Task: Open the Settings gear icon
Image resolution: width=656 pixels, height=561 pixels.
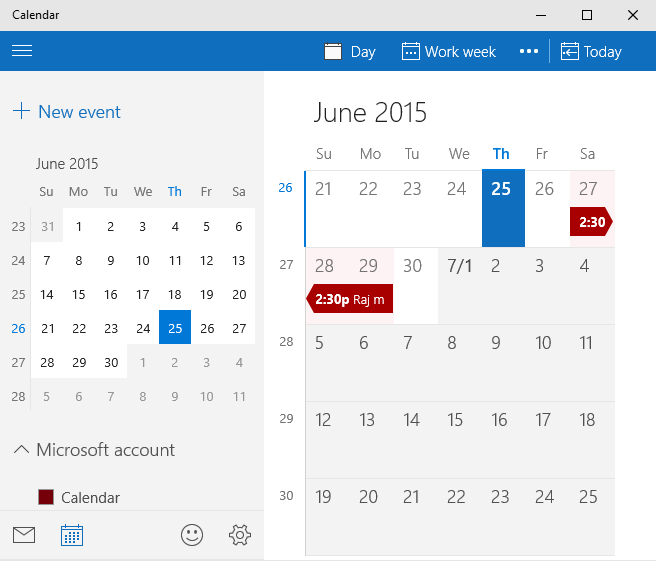Action: click(240, 535)
